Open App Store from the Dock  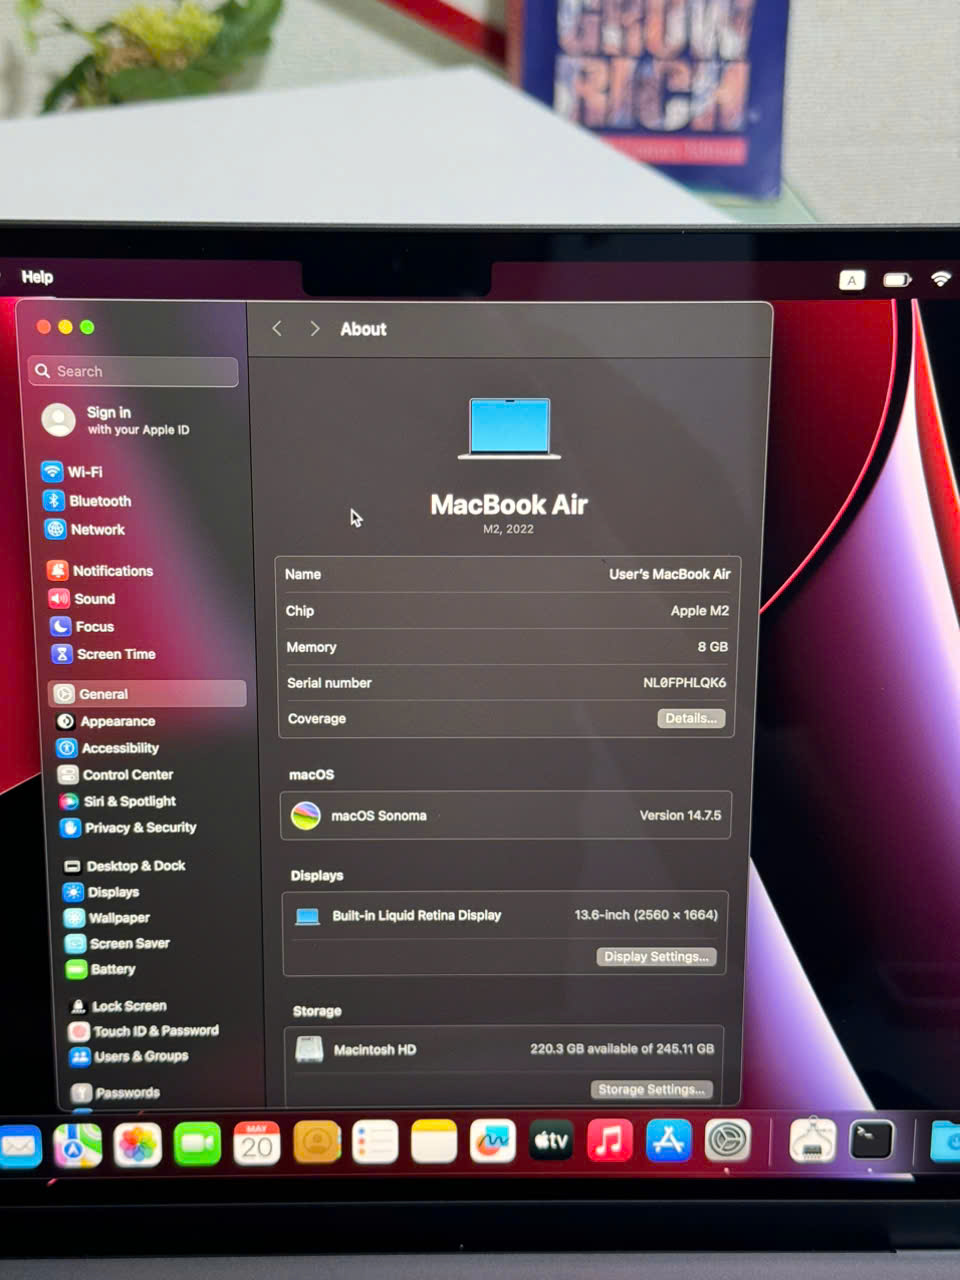click(x=668, y=1141)
